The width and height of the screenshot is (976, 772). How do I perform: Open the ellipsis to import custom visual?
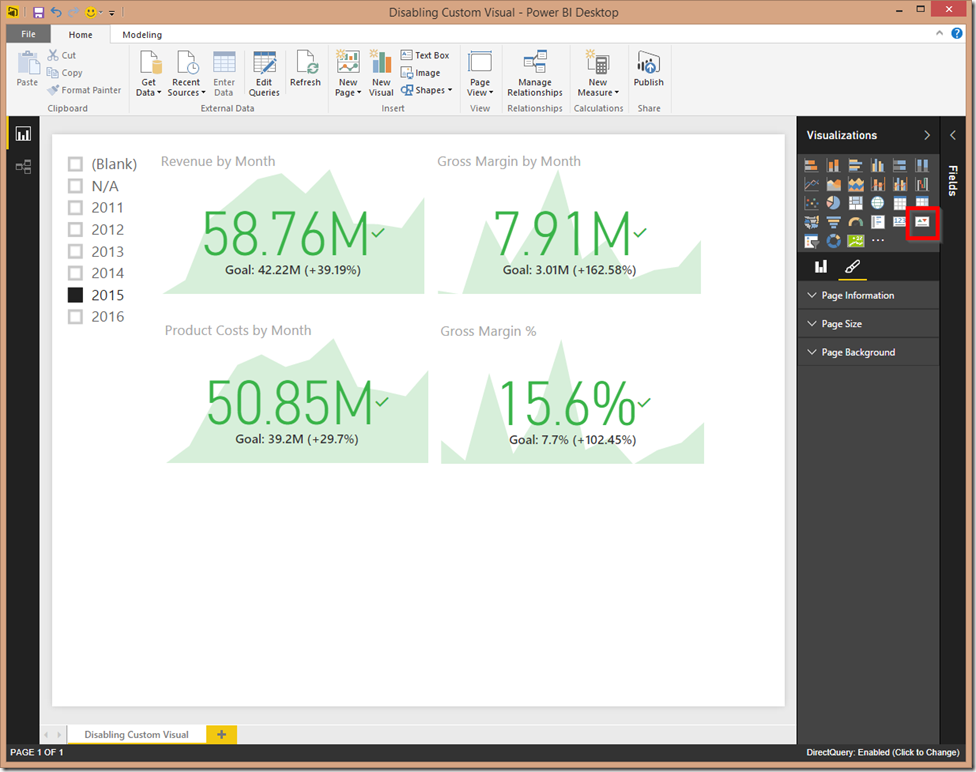pos(878,241)
